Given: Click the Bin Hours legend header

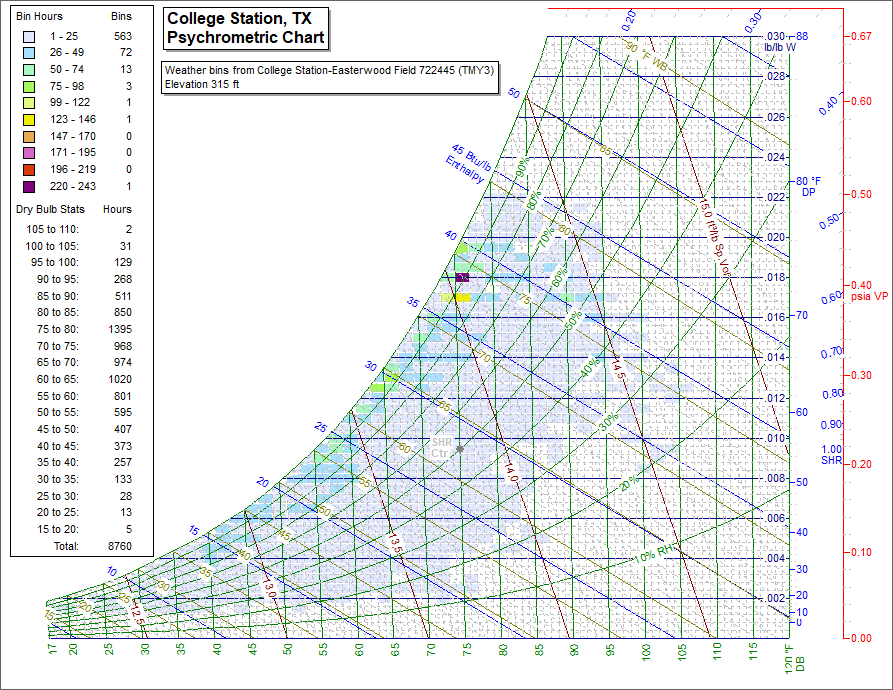Looking at the screenshot, I should pos(40,18).
